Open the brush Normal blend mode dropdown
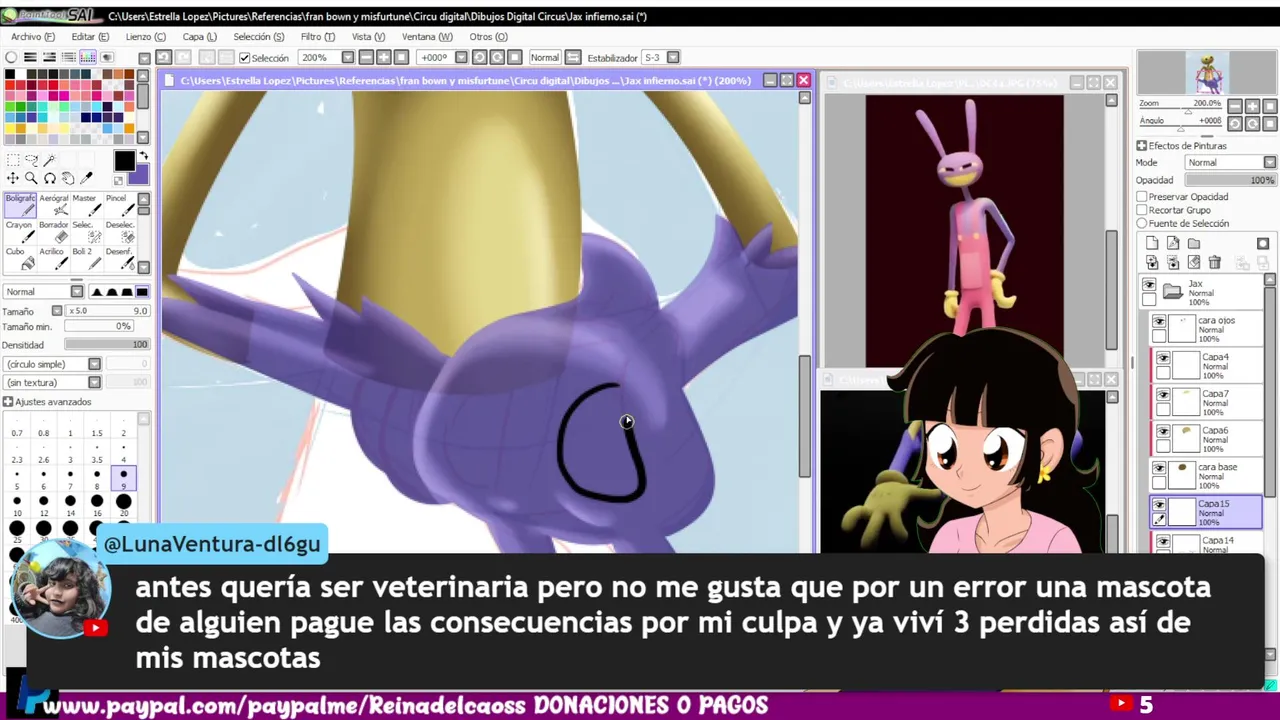The image size is (1280, 720). (76, 291)
